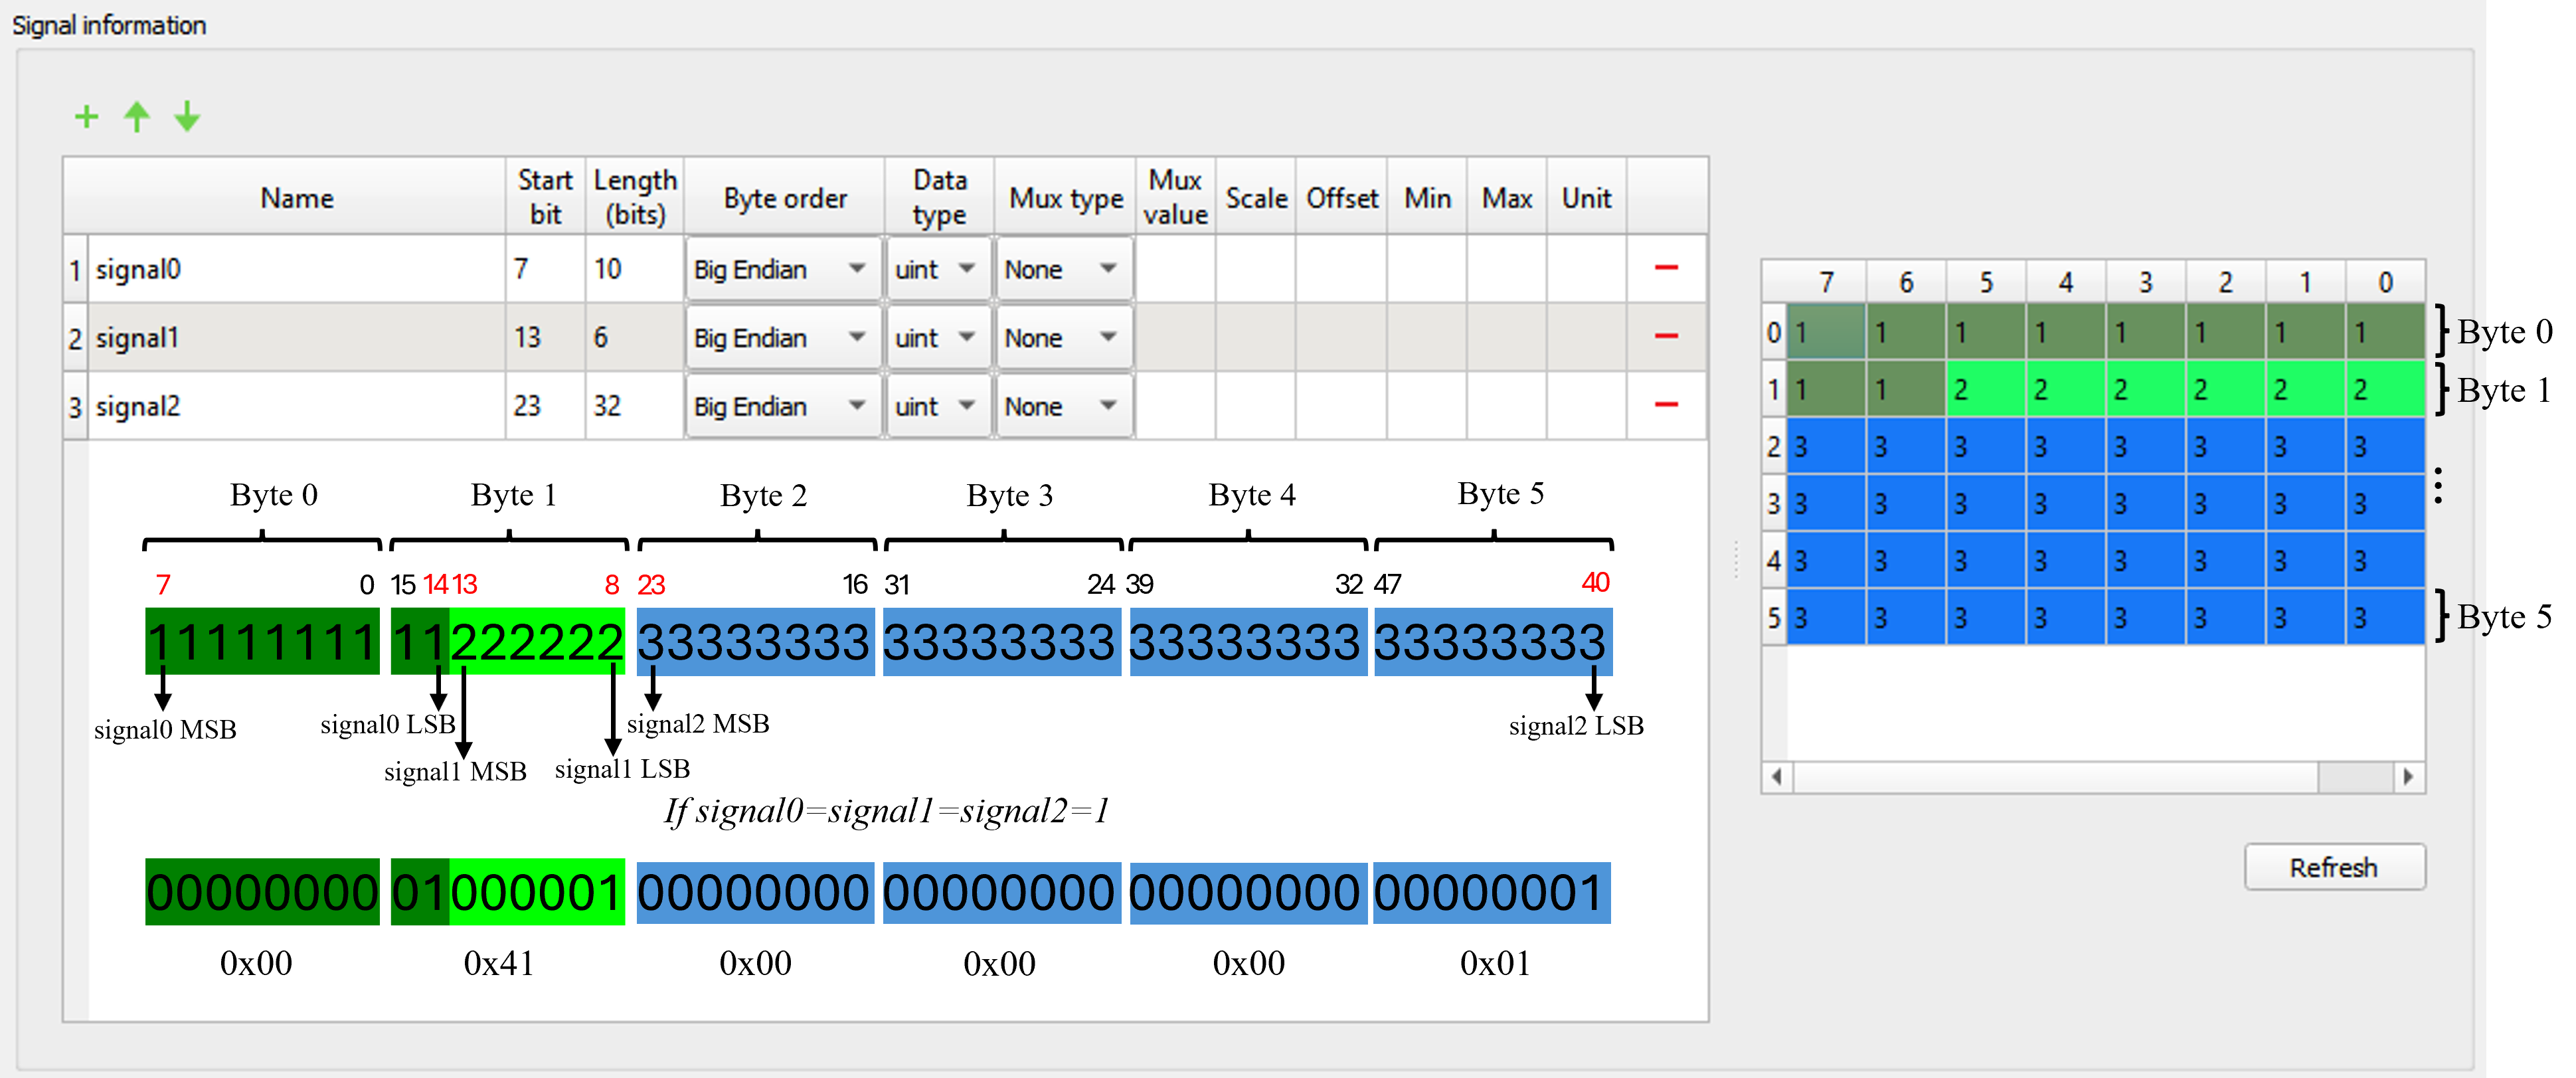Click bit 7 of byte 0 in grid

coord(1825,332)
